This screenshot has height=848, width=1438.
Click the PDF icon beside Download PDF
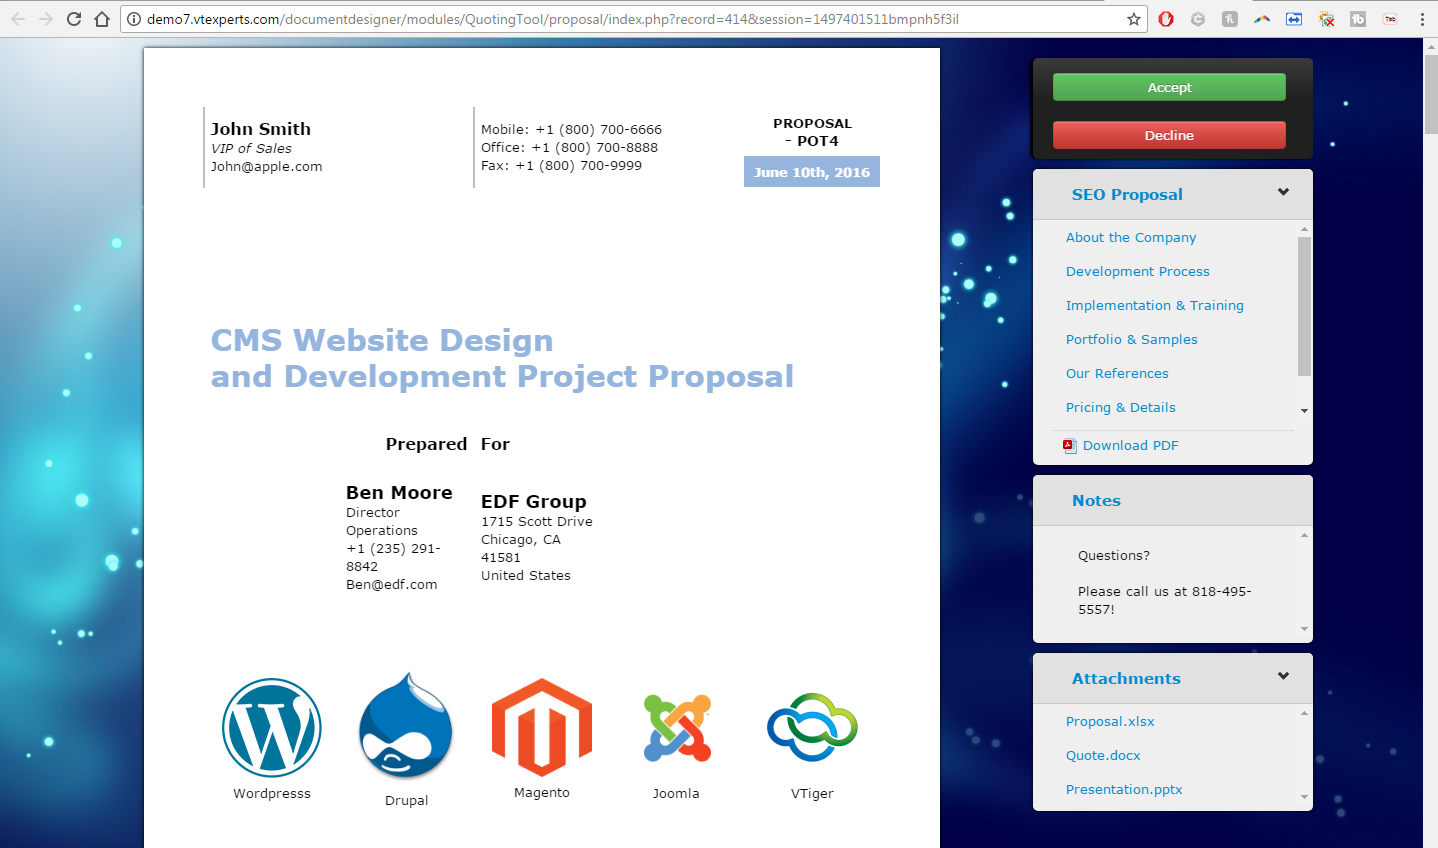1069,446
